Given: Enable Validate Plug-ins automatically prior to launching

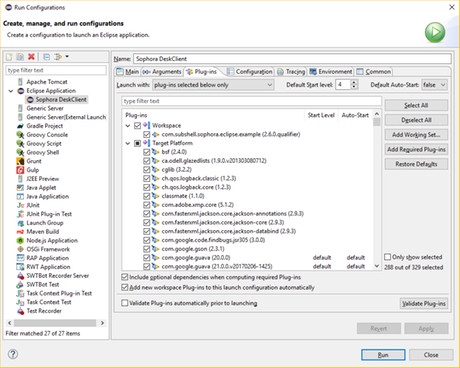Looking at the screenshot, I should [125, 303].
